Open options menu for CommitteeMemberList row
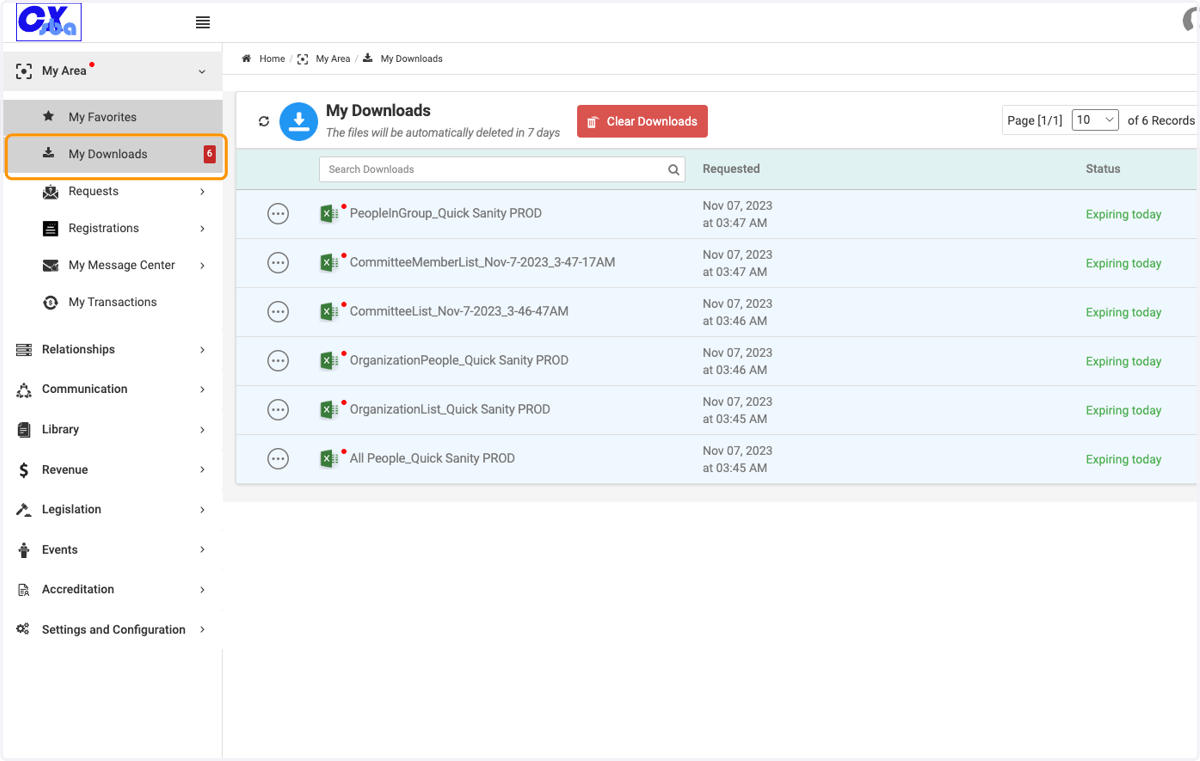1200x761 pixels. [x=278, y=263]
